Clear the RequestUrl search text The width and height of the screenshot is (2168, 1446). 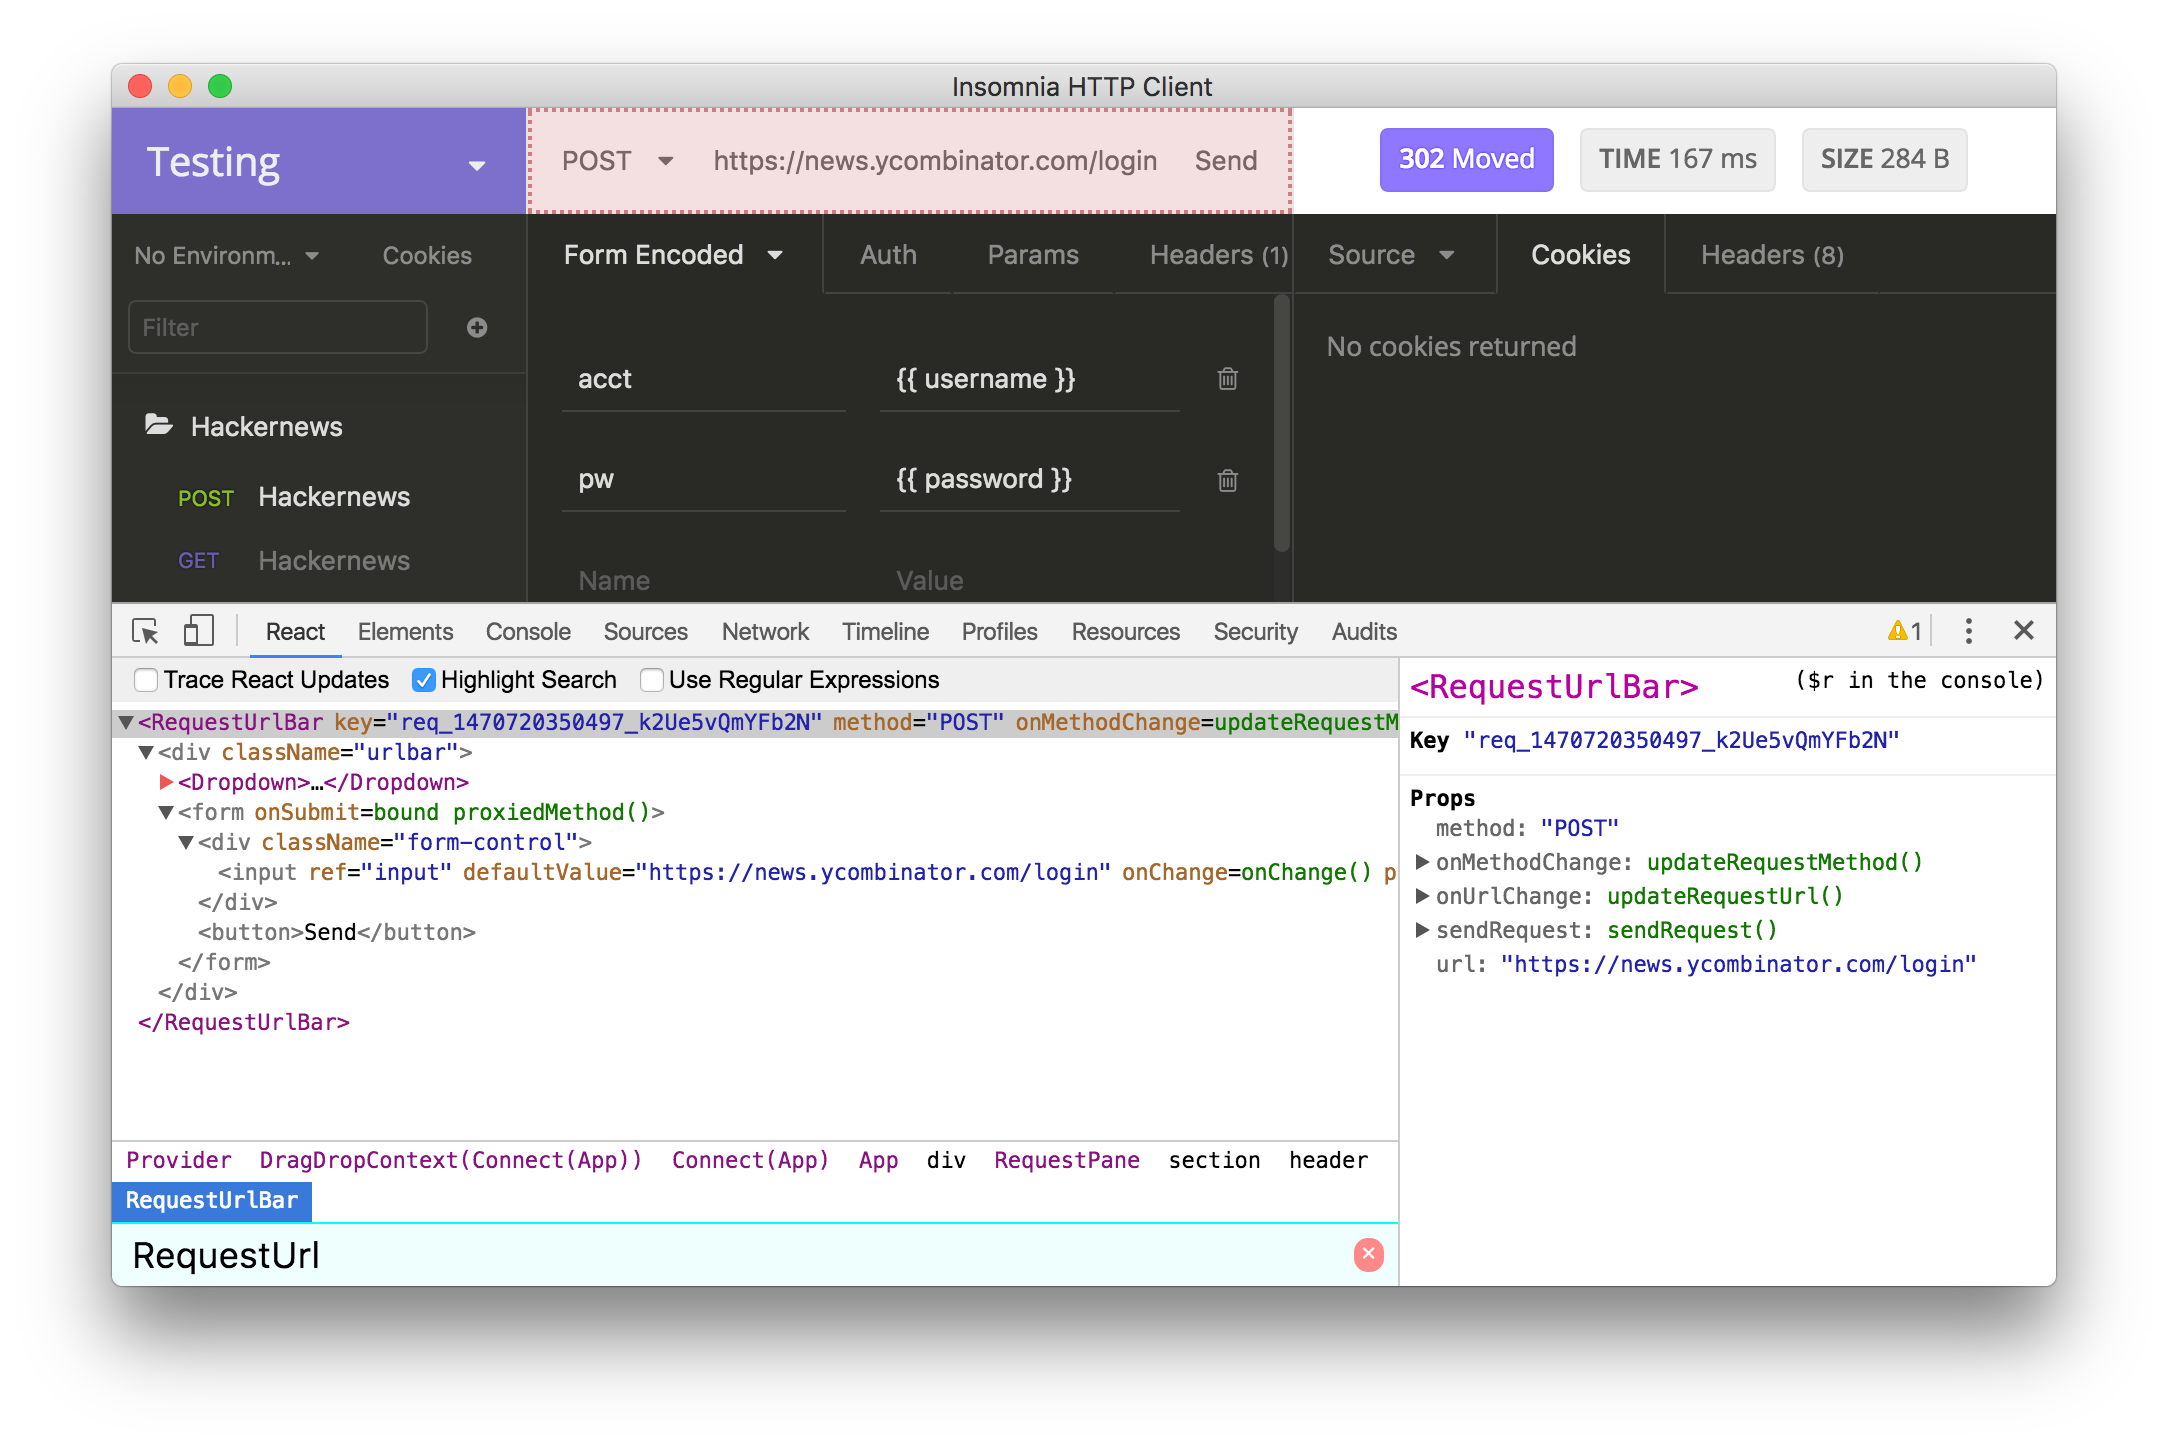point(1368,1254)
